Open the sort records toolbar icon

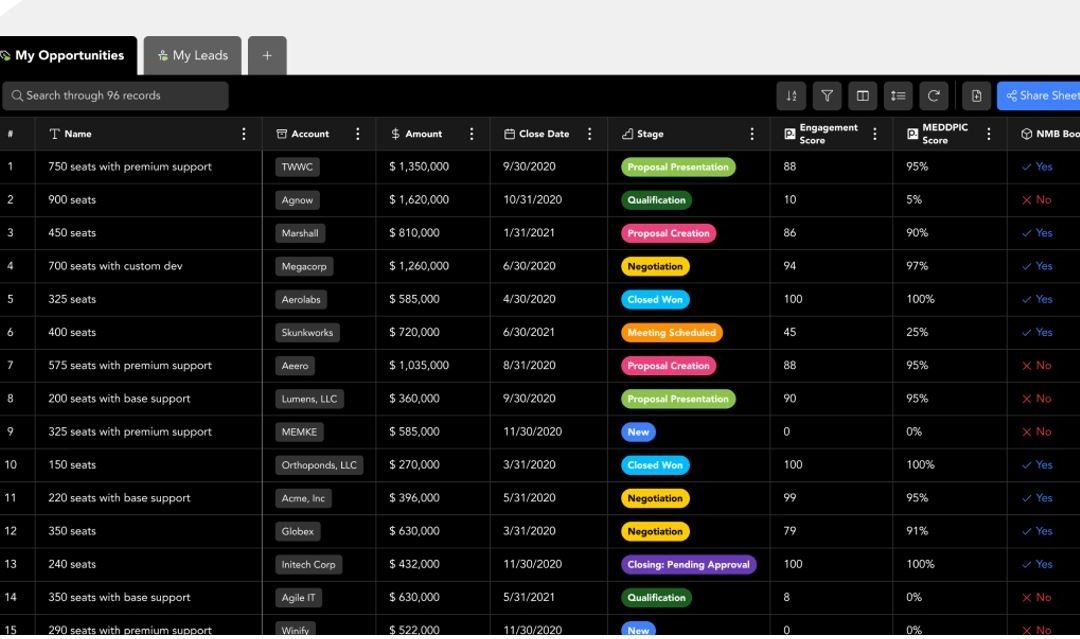791,96
